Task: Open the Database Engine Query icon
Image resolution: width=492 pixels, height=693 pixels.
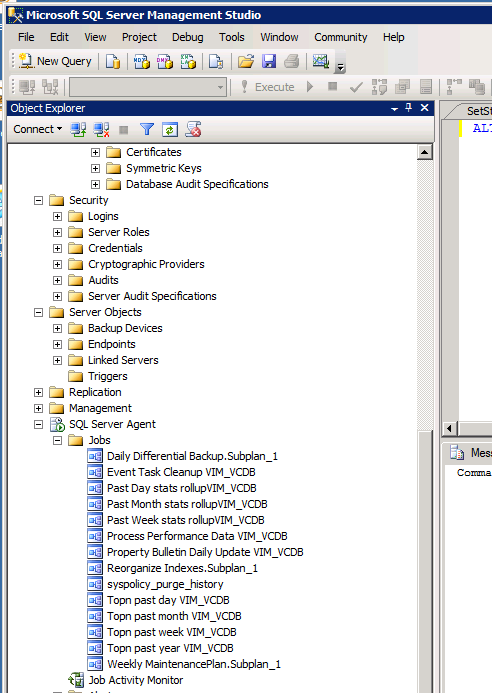Action: 113,61
